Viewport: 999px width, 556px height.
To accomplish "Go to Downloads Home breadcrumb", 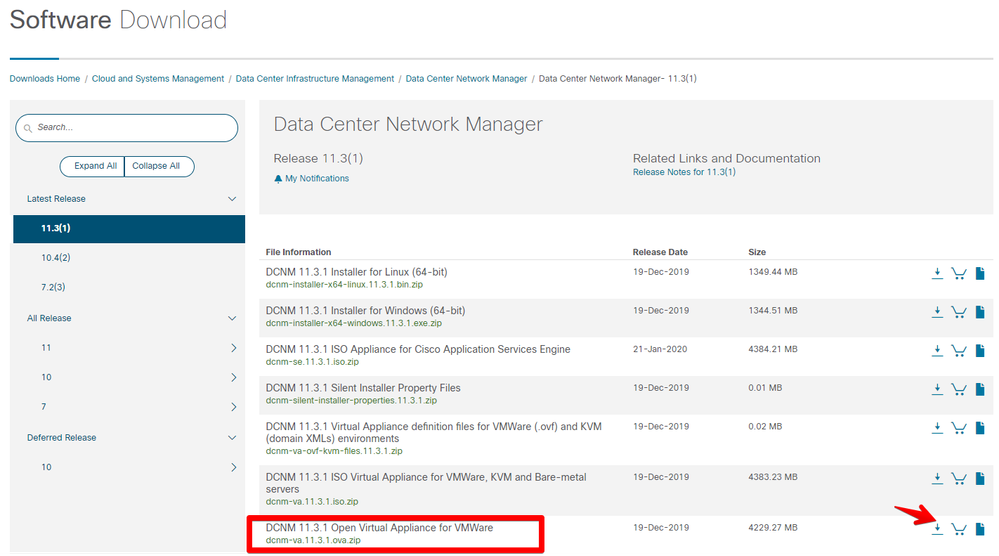I will click(x=45, y=78).
